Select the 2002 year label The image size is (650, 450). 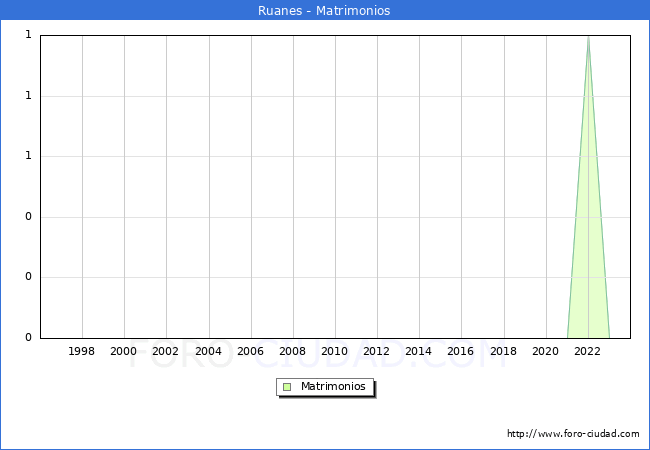click(x=166, y=352)
